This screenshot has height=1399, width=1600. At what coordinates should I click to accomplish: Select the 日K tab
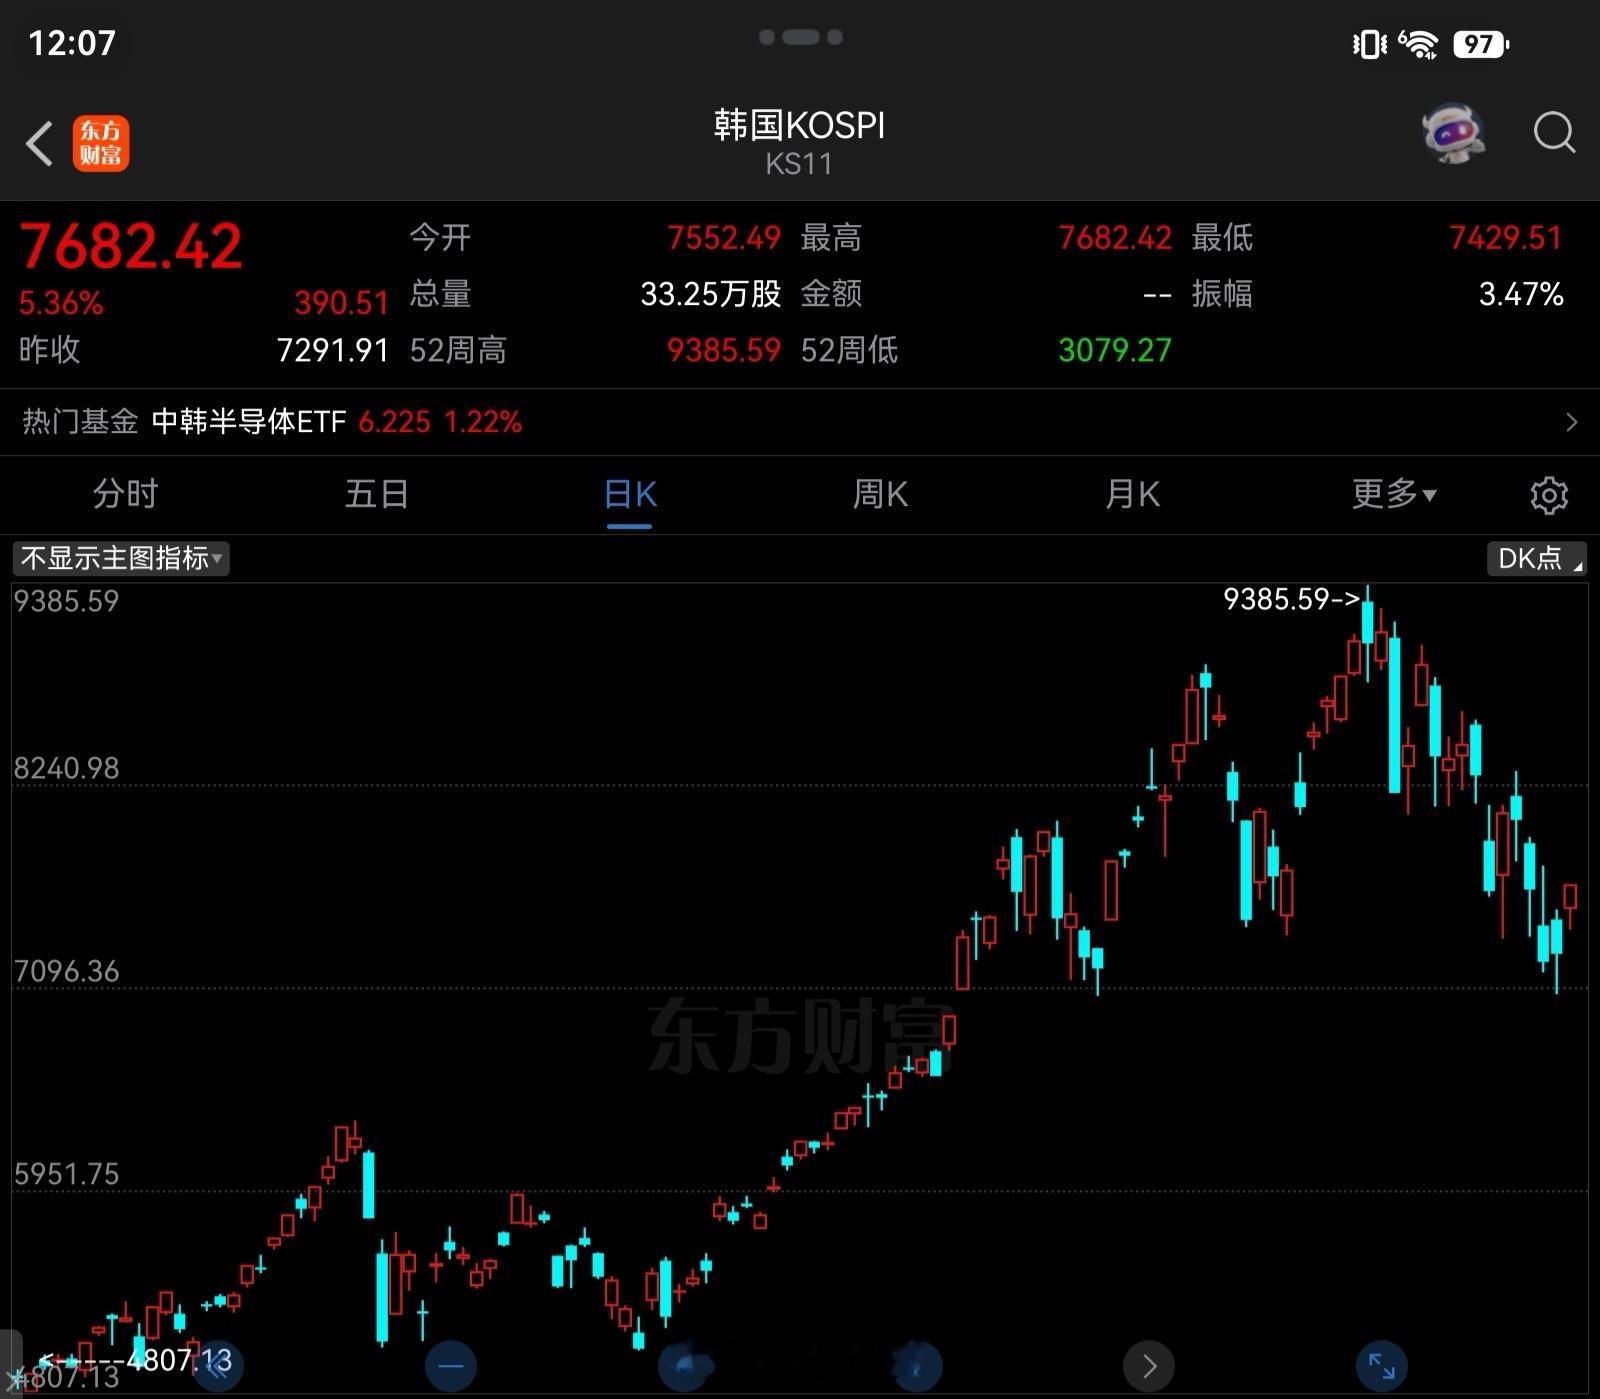630,494
